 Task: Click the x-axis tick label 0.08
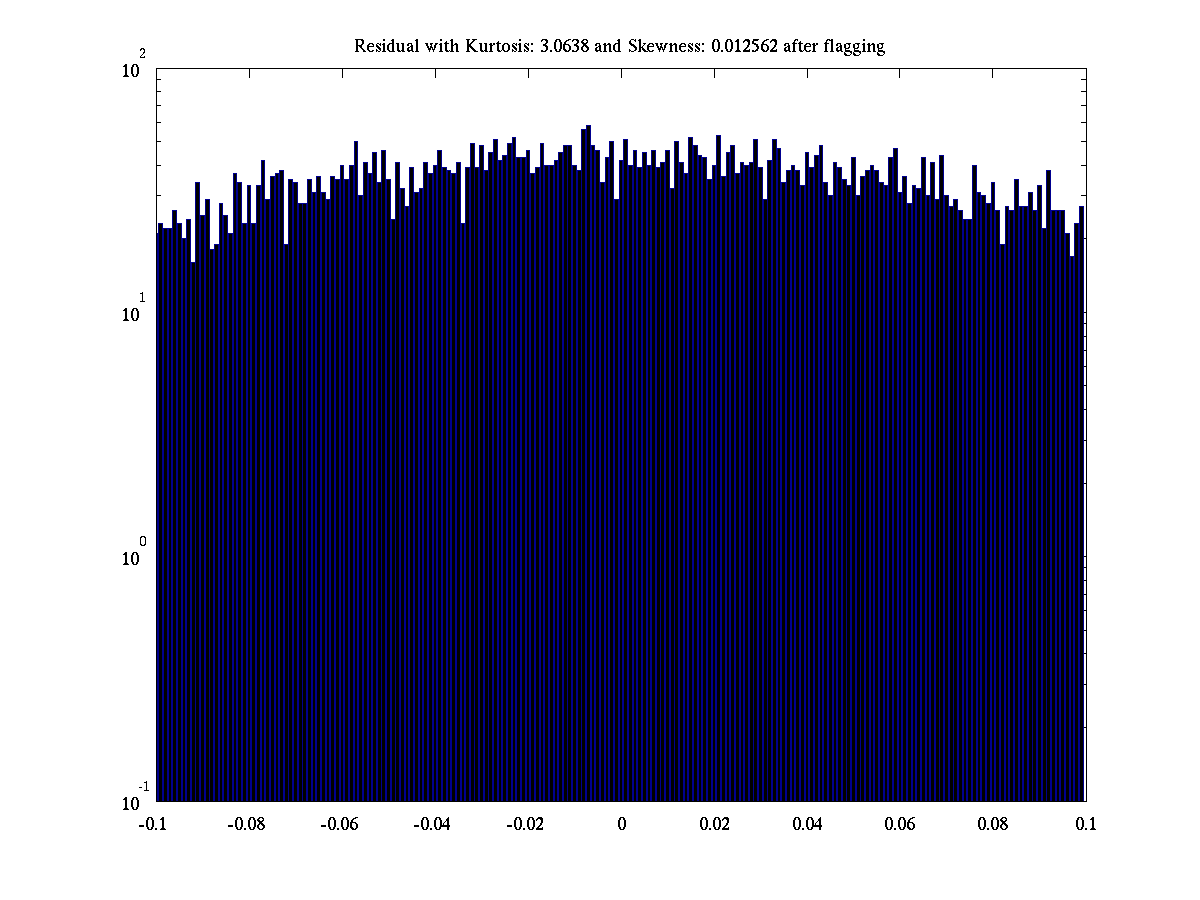coord(994,824)
